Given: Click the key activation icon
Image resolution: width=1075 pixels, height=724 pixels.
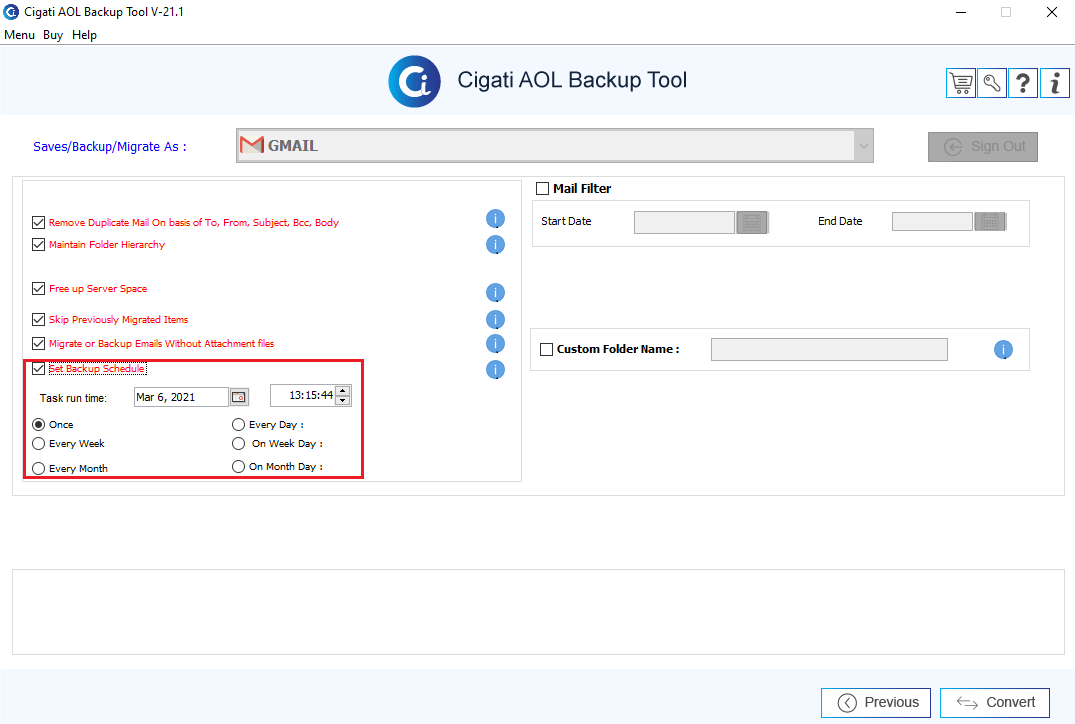Looking at the screenshot, I should click(x=991, y=84).
